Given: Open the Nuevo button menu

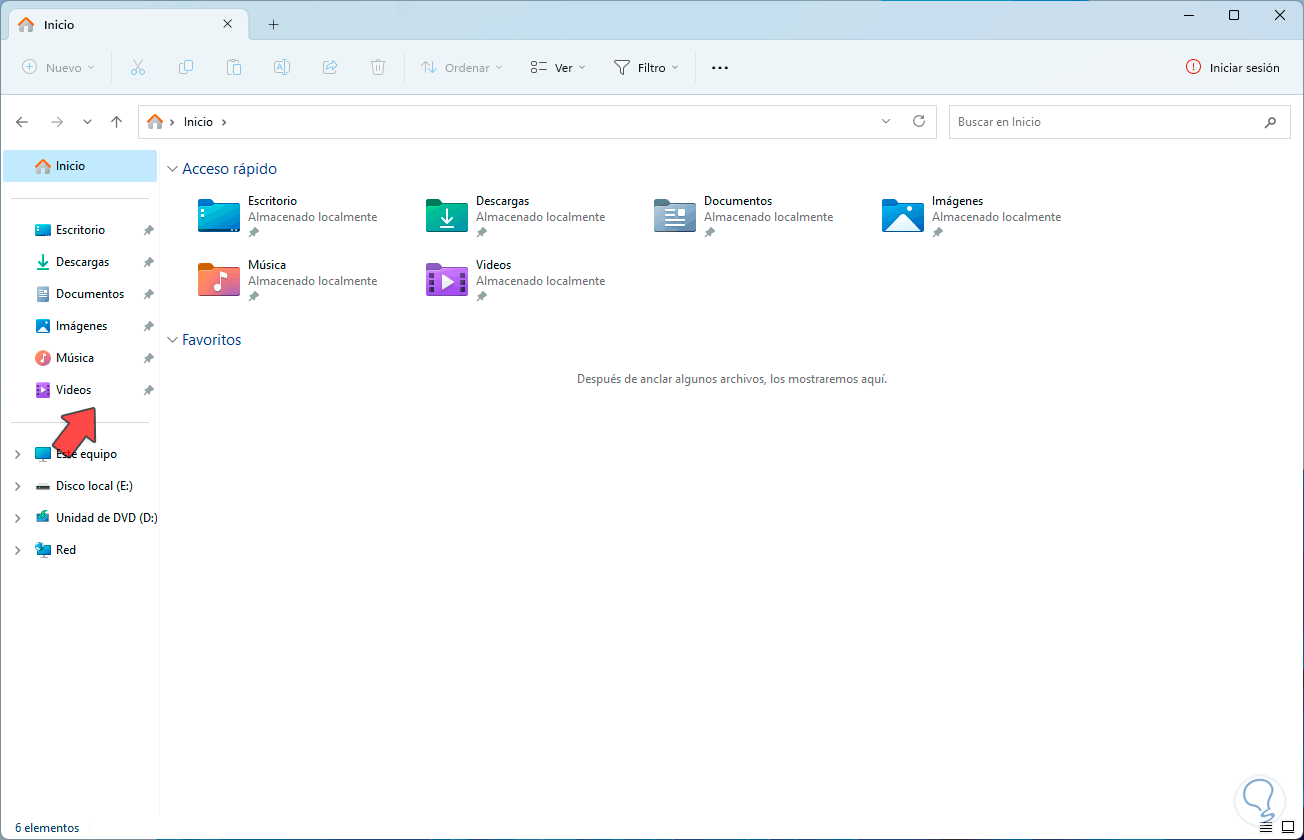Looking at the screenshot, I should (57, 67).
